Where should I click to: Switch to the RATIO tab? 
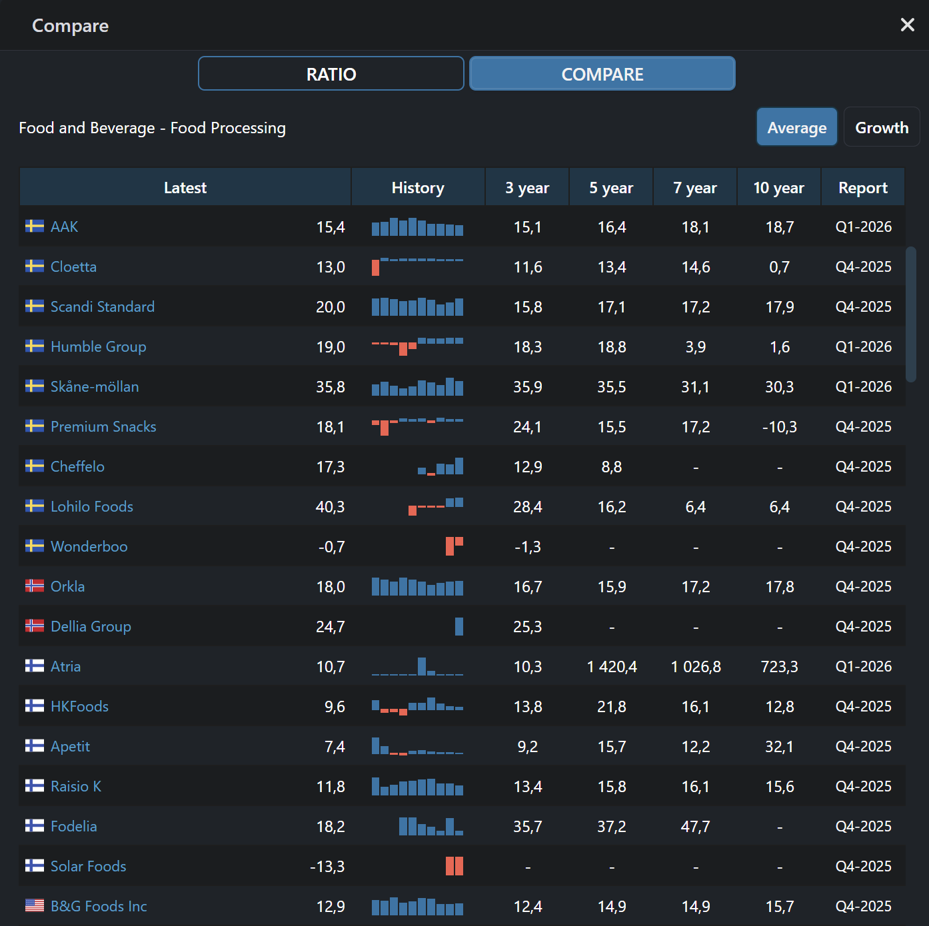[331, 73]
